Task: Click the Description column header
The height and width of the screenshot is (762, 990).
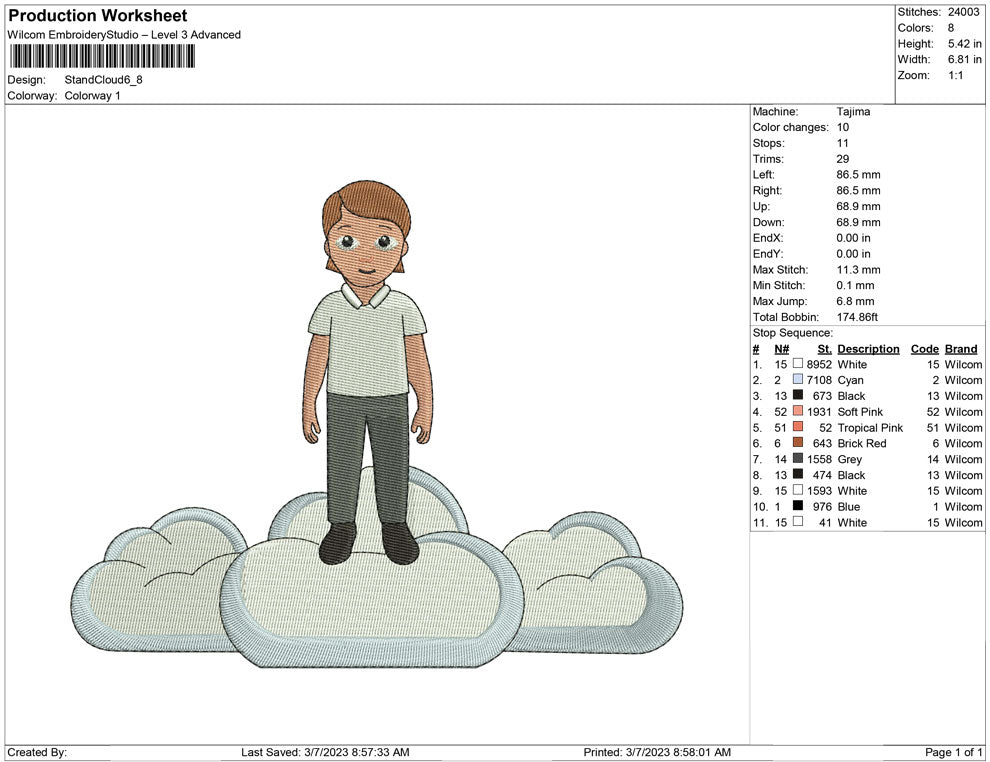Action: (x=868, y=349)
